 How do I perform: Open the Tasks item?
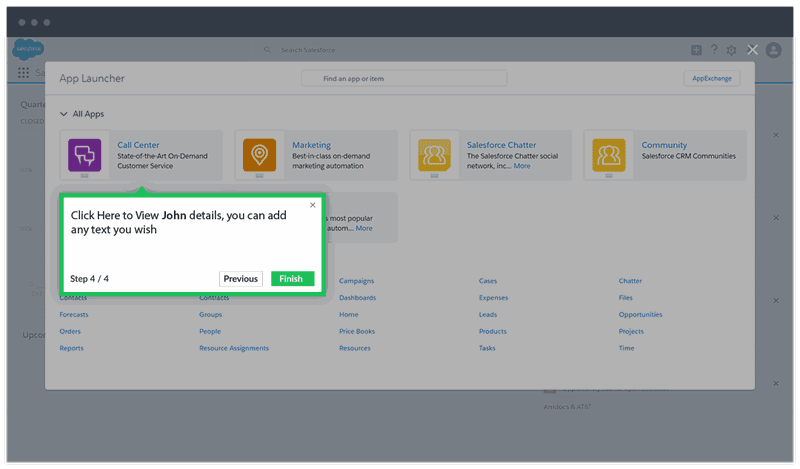coord(487,348)
